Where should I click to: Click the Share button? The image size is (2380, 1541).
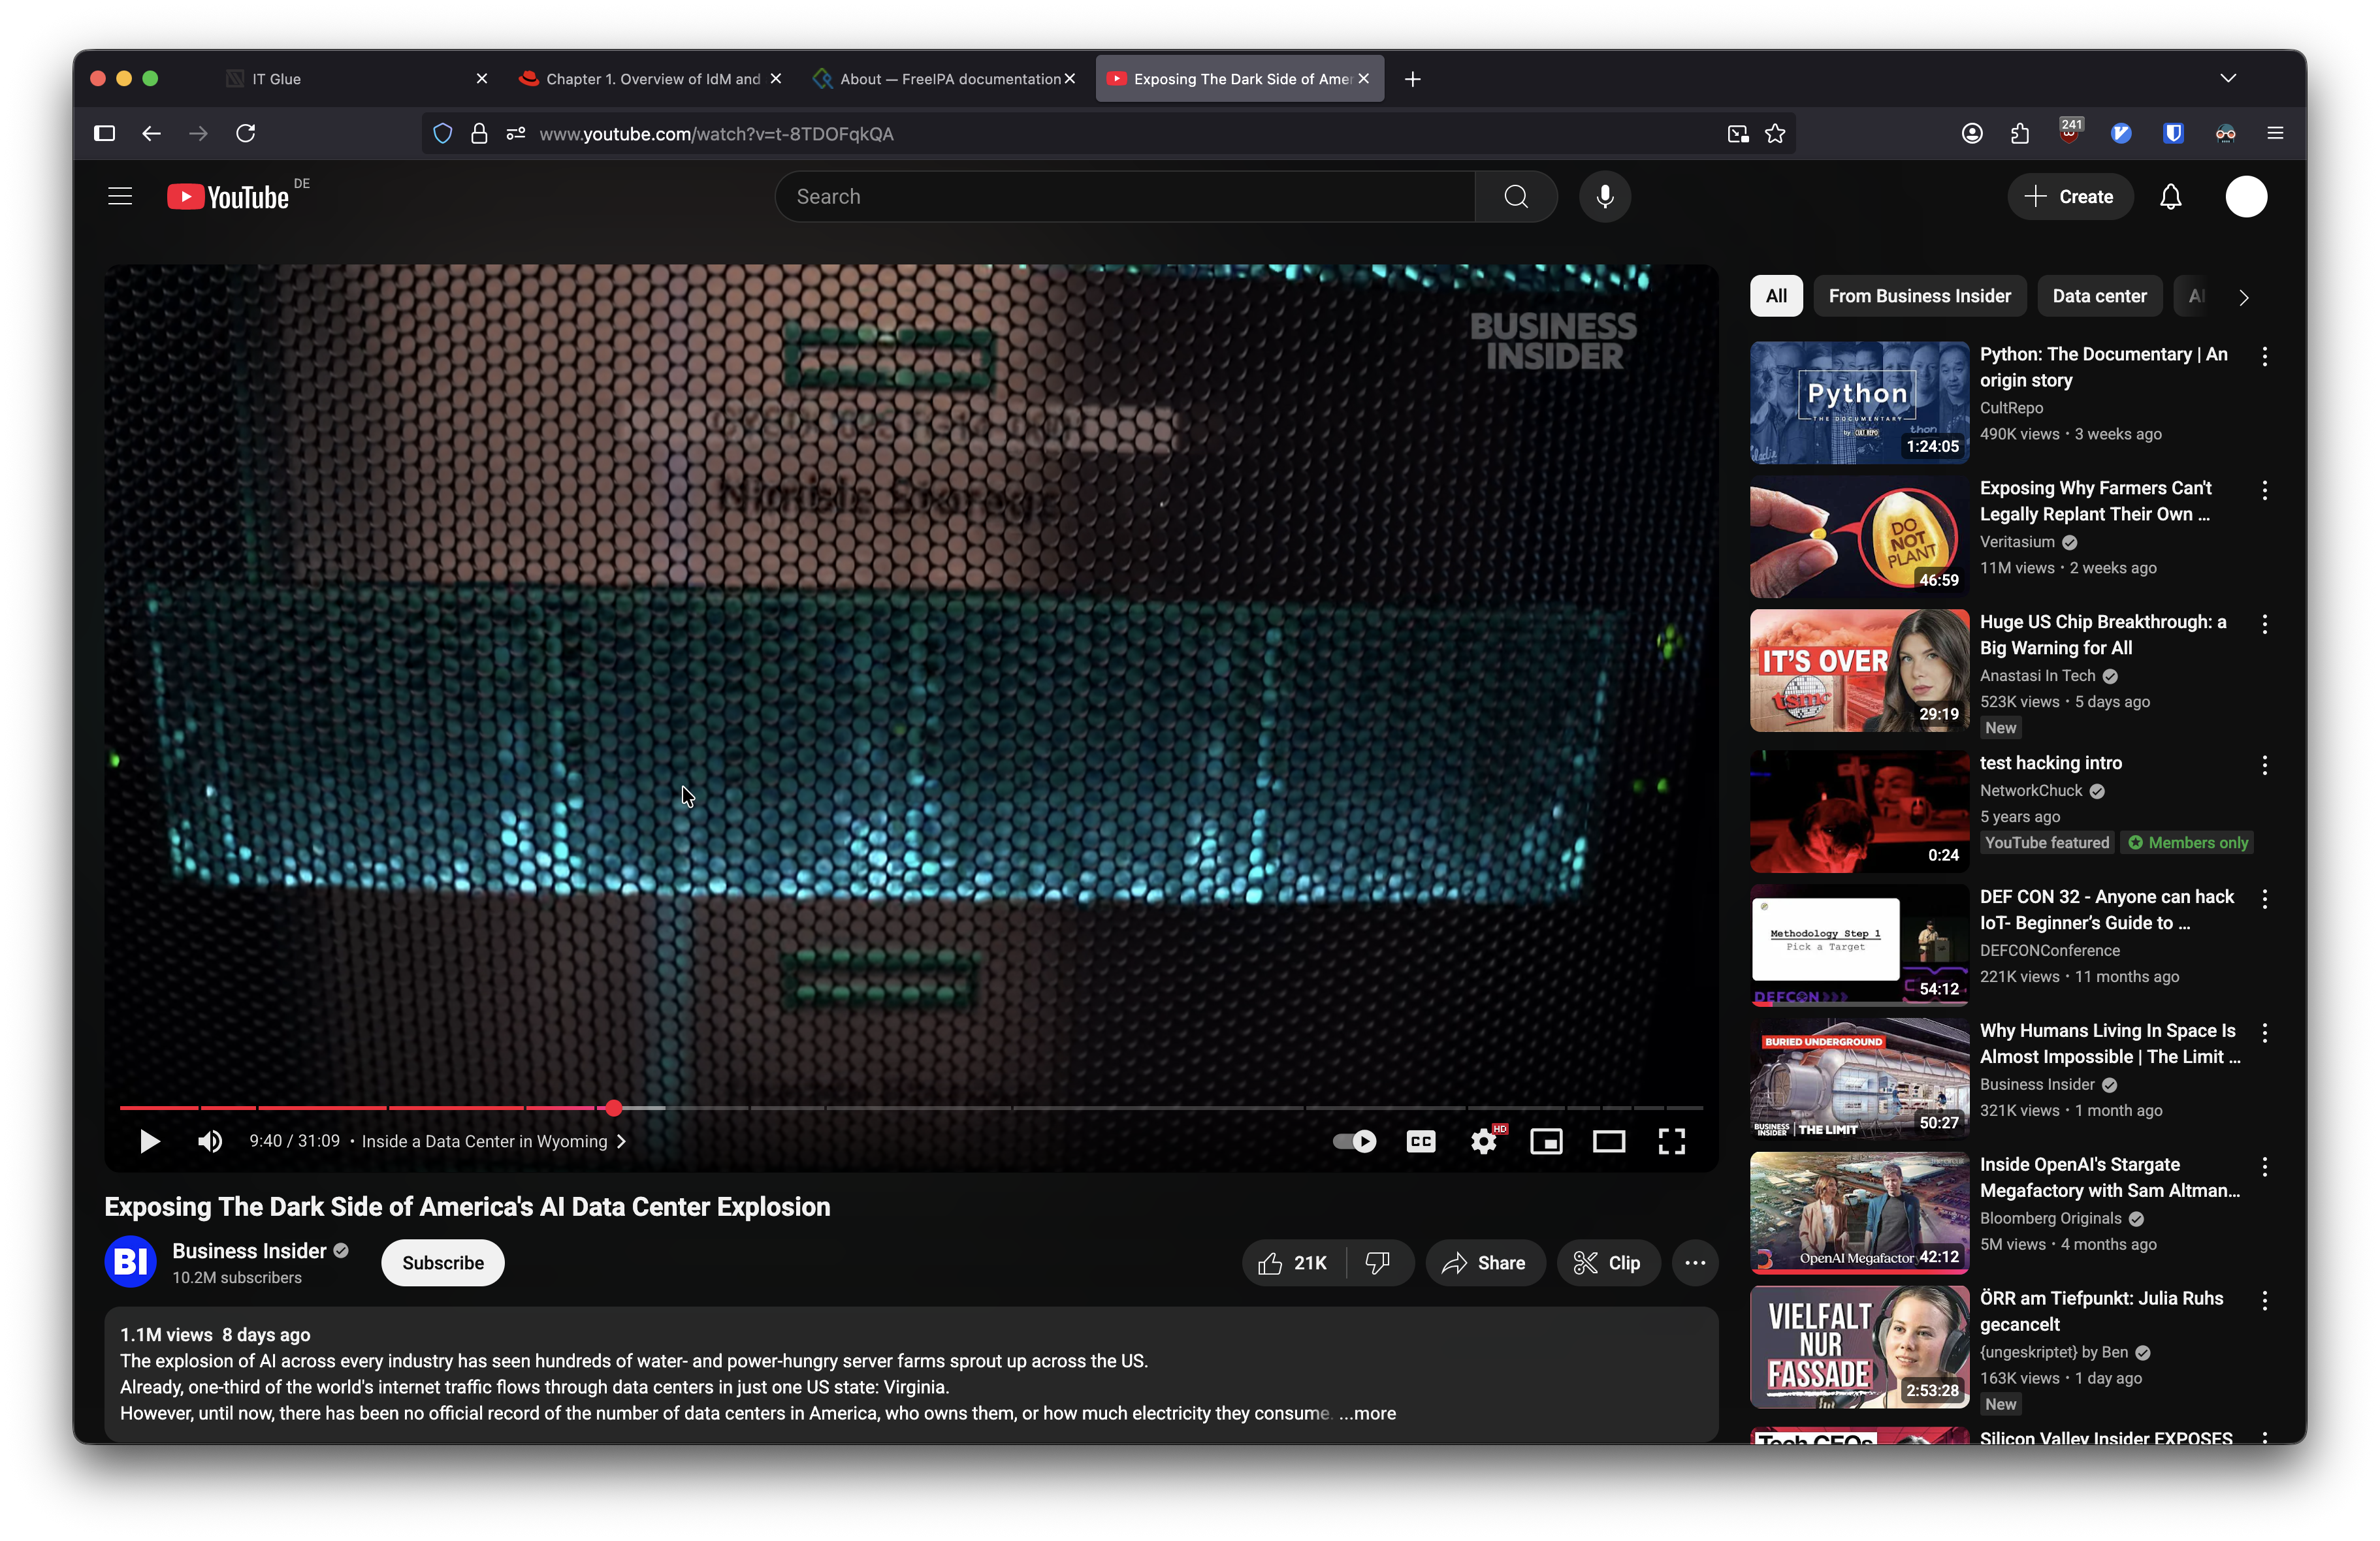point(1484,1263)
